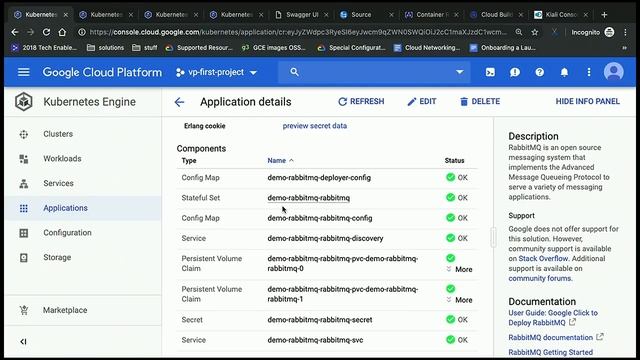Open demo-rabbitmq-rabbitmq-svc service
The image size is (640, 360).
coord(315,340)
